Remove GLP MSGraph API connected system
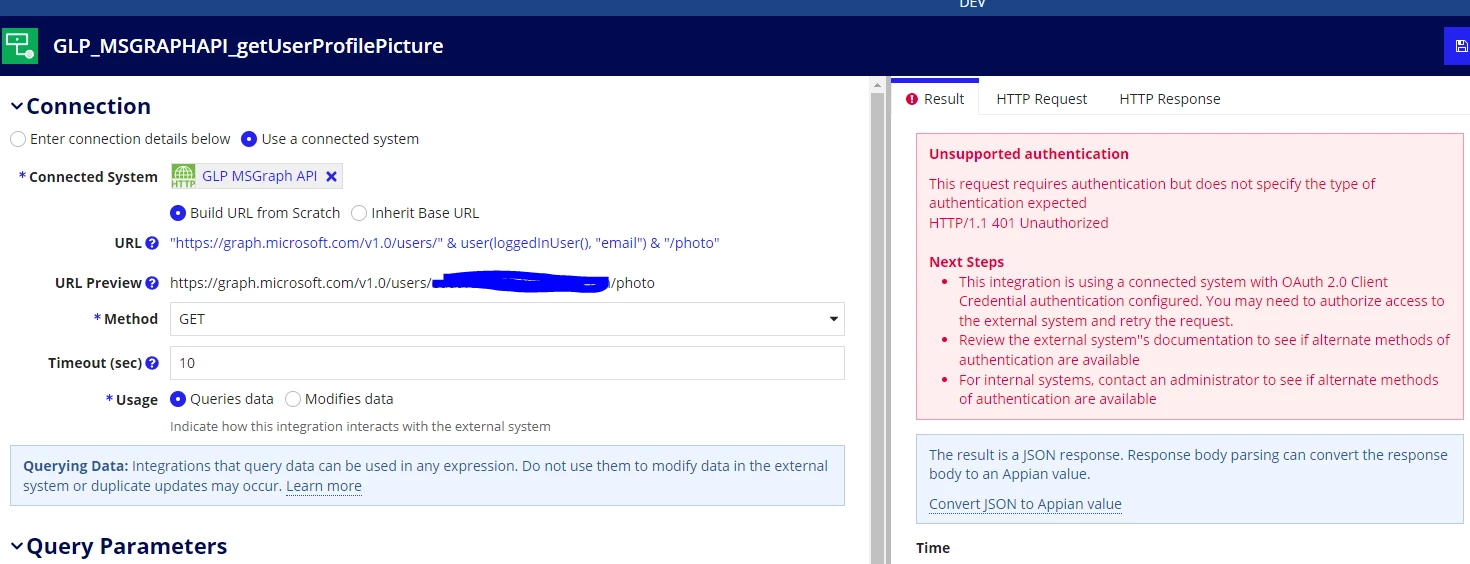Image resolution: width=1470 pixels, height=564 pixels. pyautogui.click(x=332, y=177)
